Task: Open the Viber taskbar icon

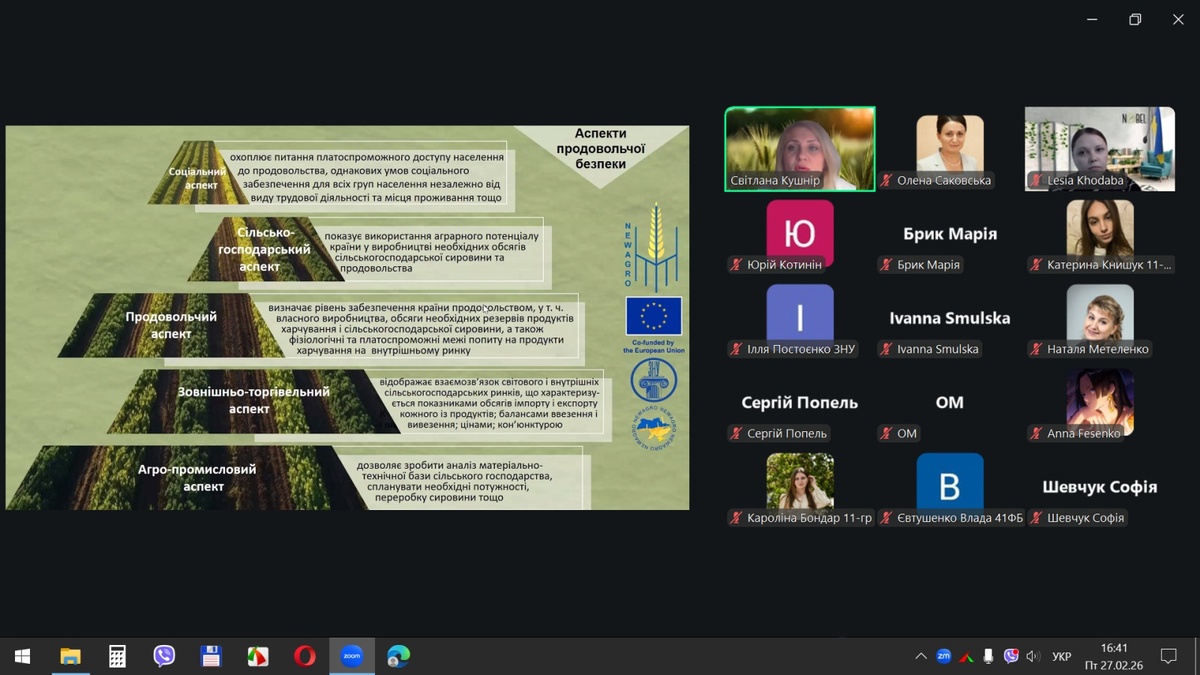Action: [164, 656]
